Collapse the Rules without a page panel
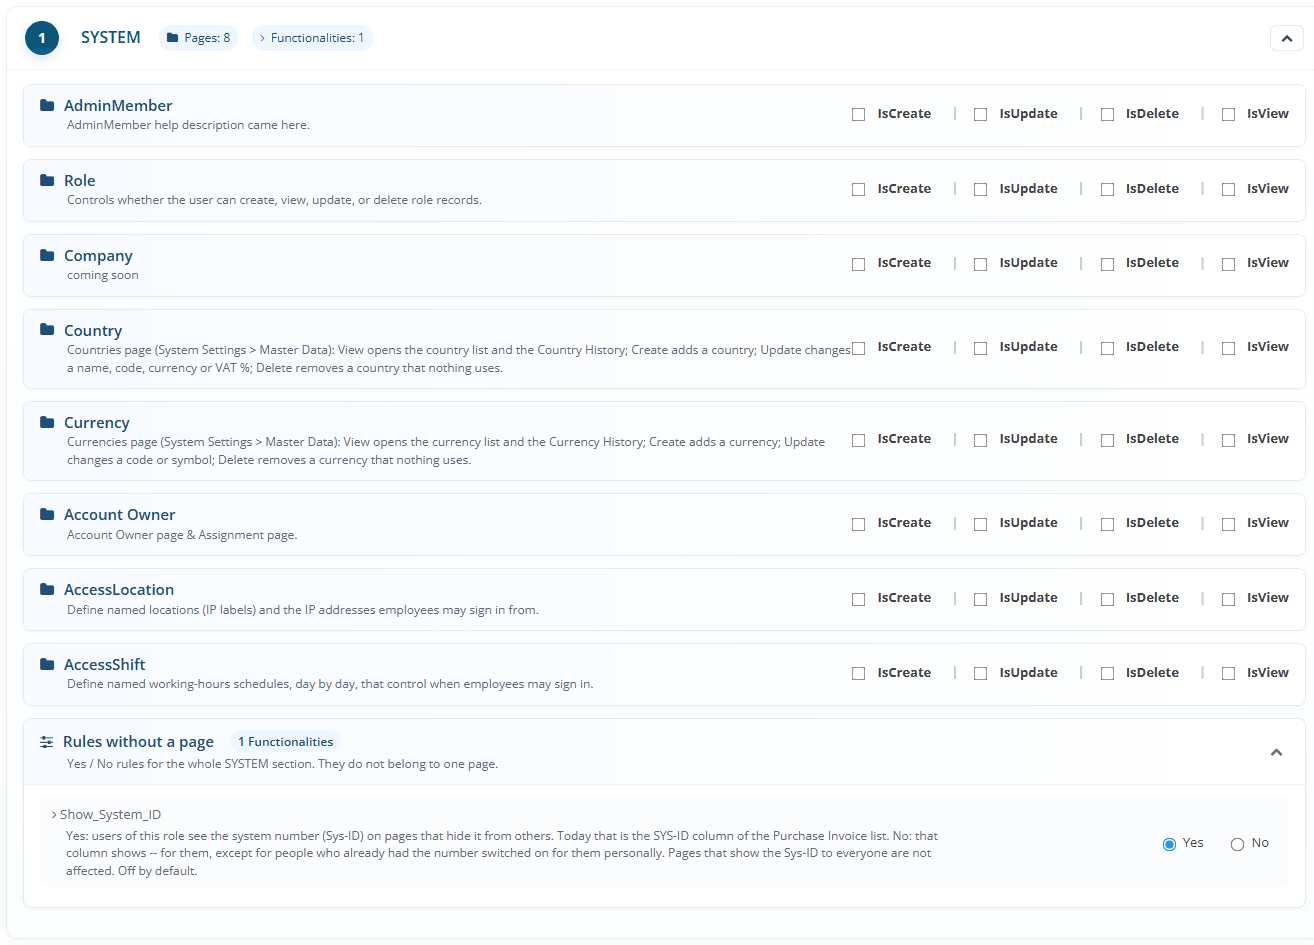Screen dimensions: 1314x945 pos(1276,752)
